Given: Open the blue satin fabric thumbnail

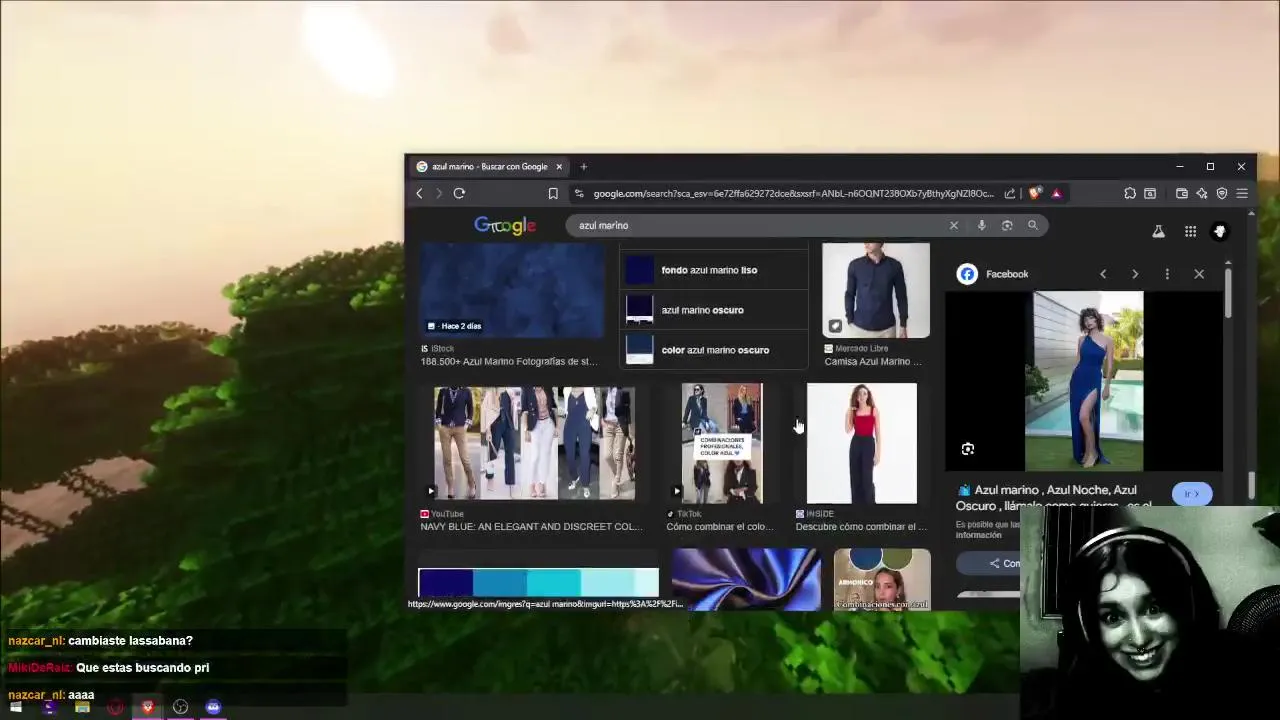Looking at the screenshot, I should click(746, 579).
